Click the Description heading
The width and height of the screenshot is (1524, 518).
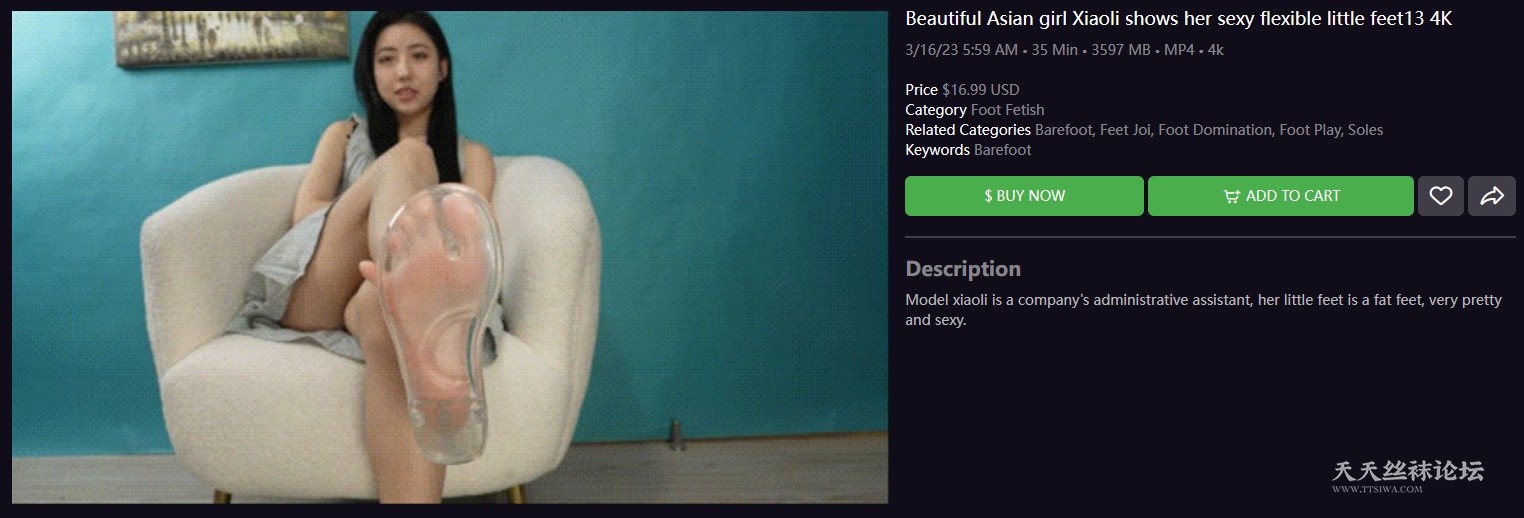click(963, 269)
